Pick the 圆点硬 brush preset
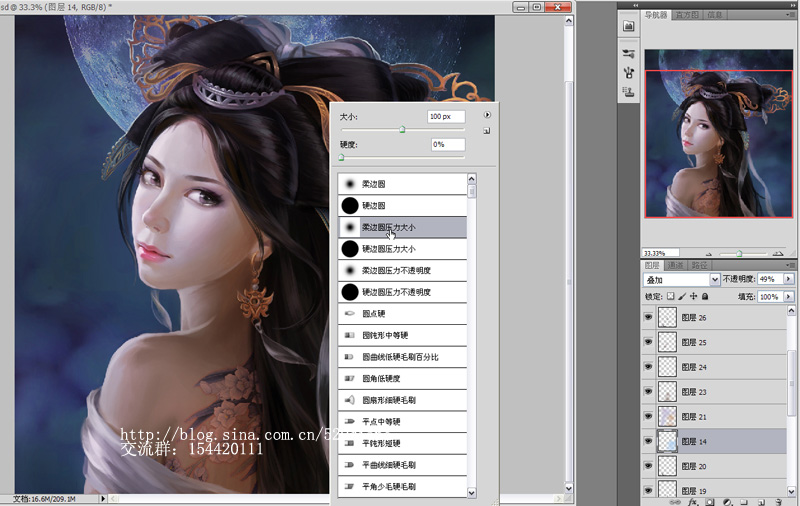The width and height of the screenshot is (800, 506). 402,313
